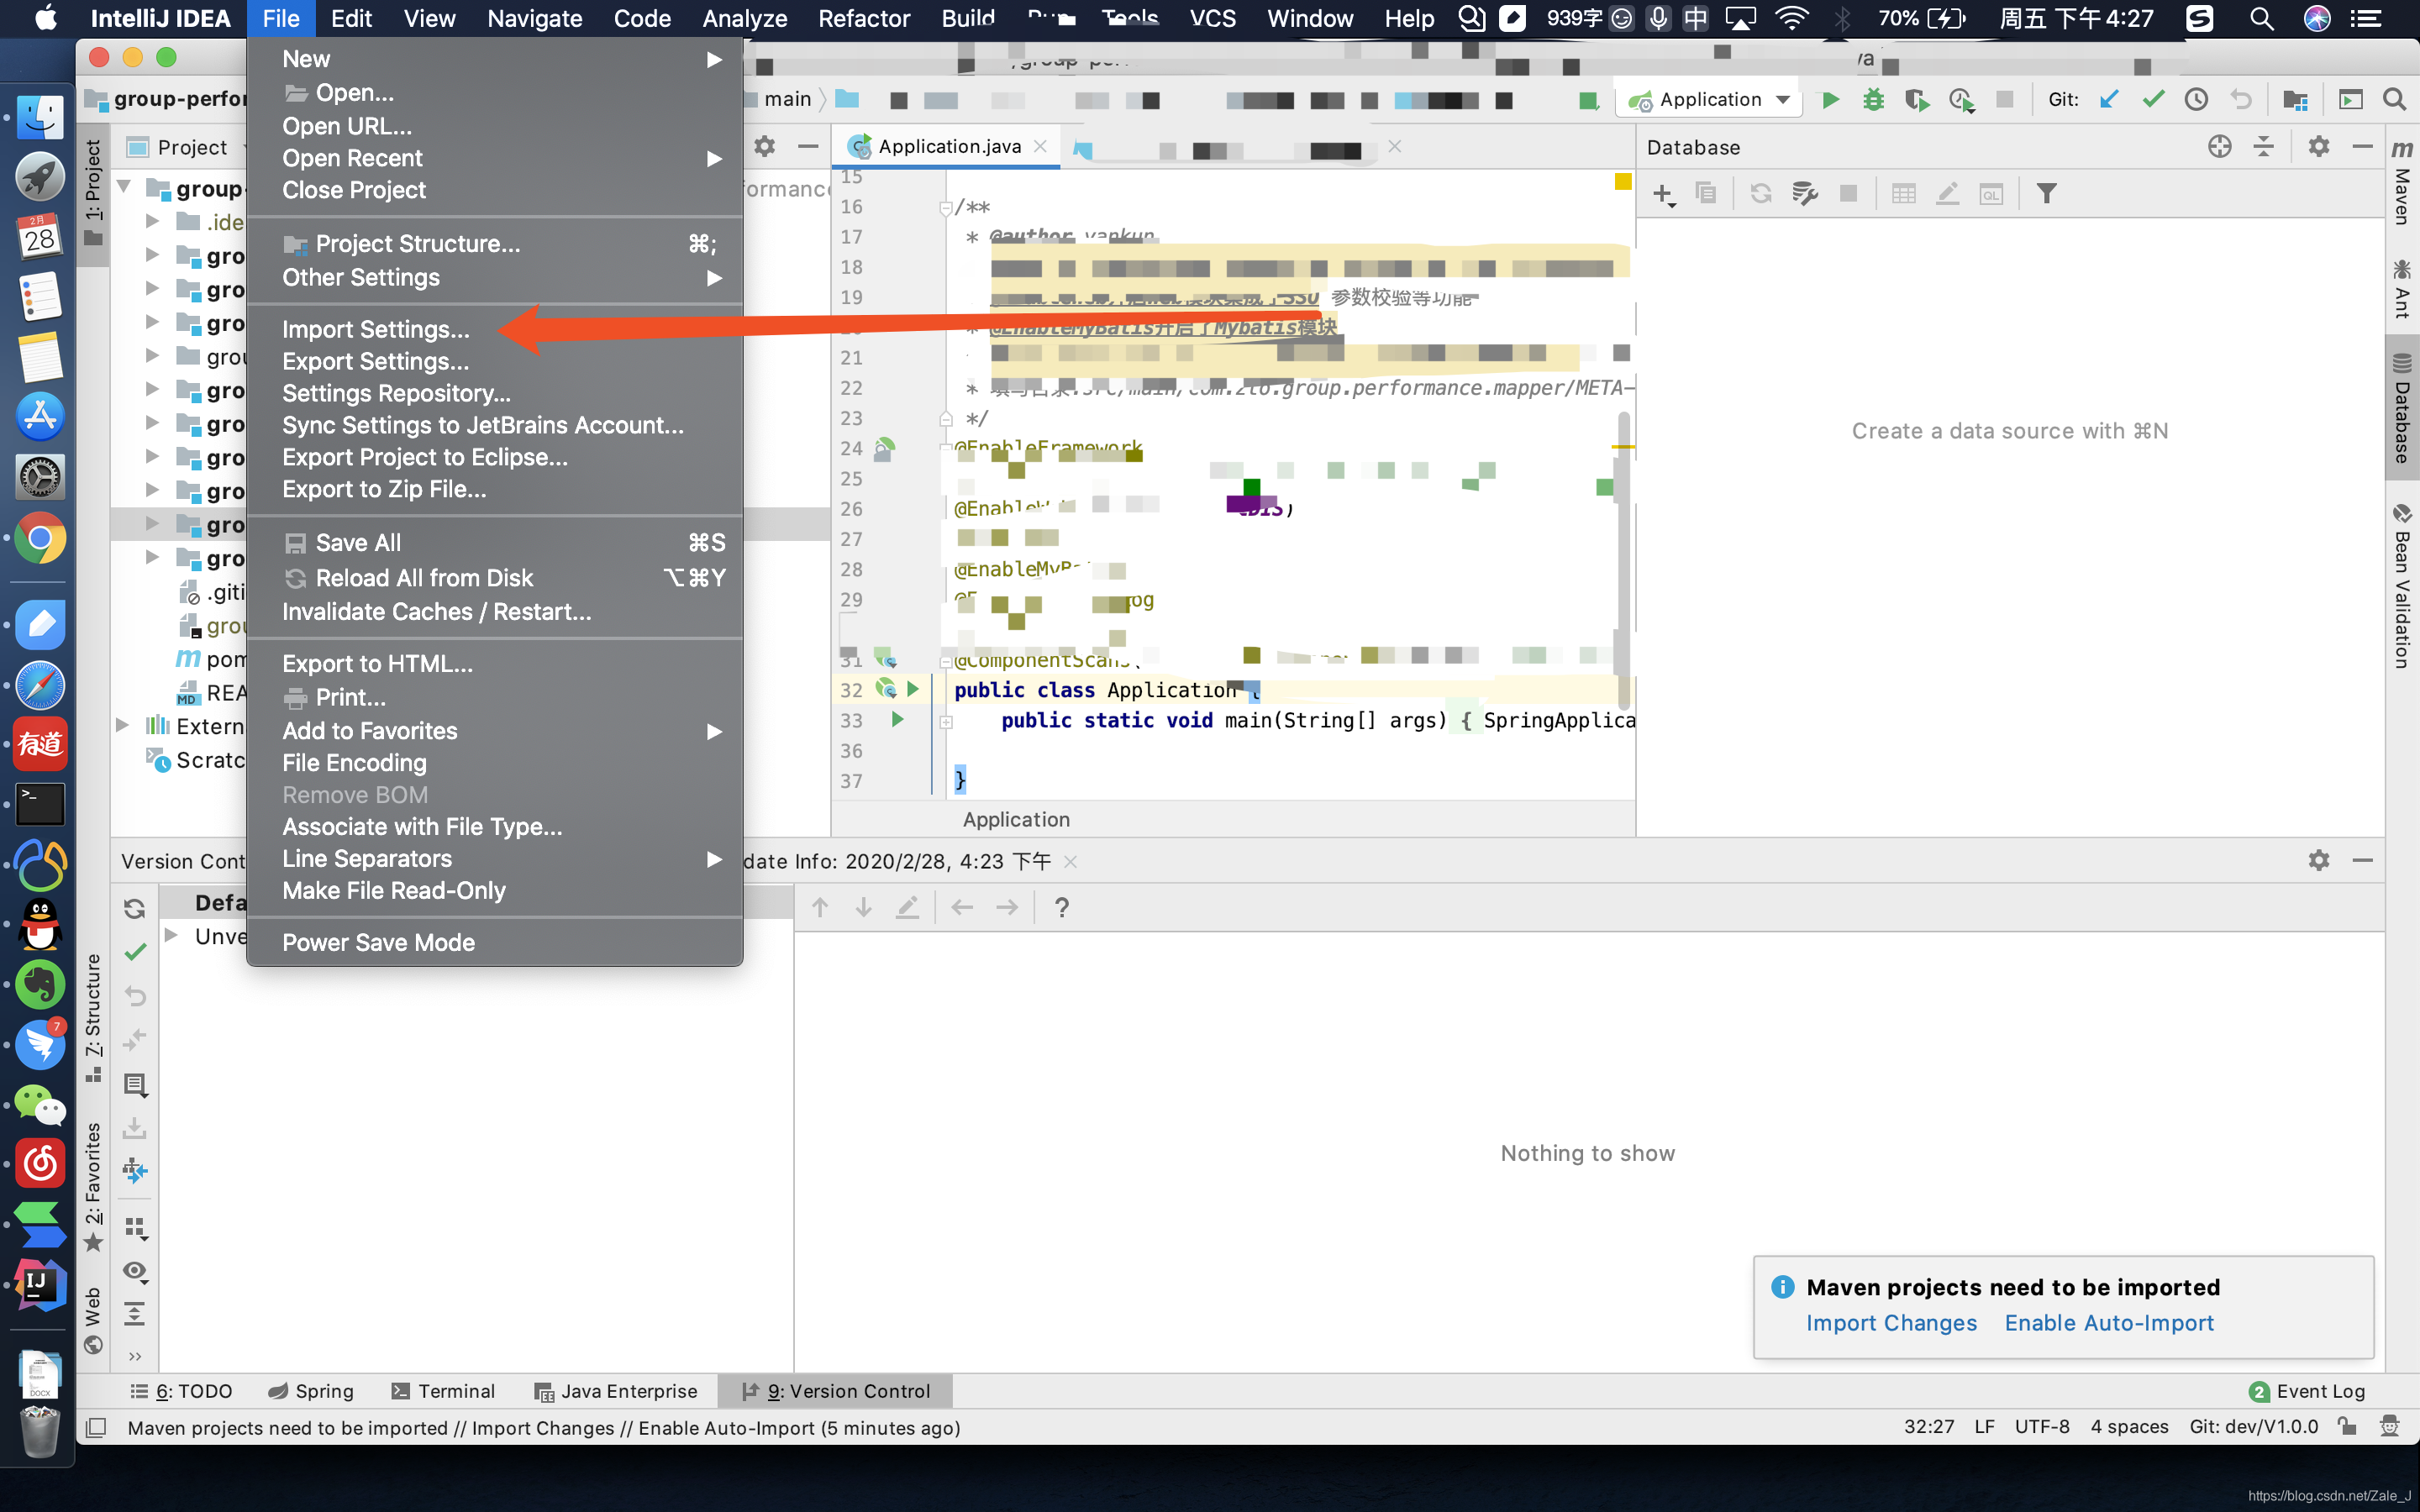Click the plus icon to add data source
The height and width of the screenshot is (1512, 2420).
pos(1663,194)
